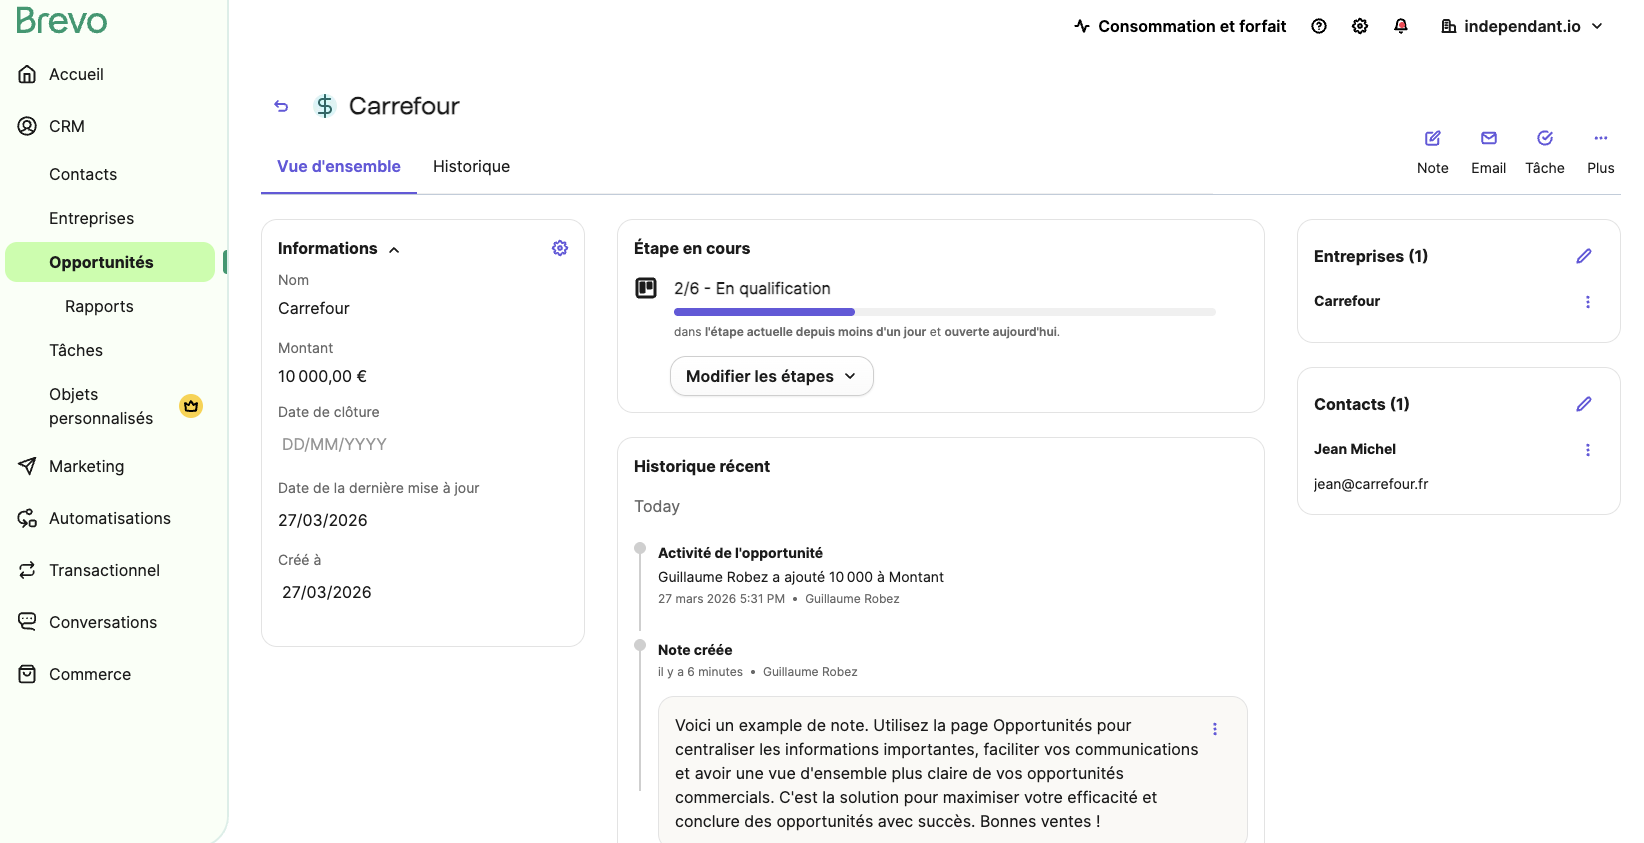The image size is (1644, 843).
Task: Open the Accueil home icon
Action: (x=27, y=74)
